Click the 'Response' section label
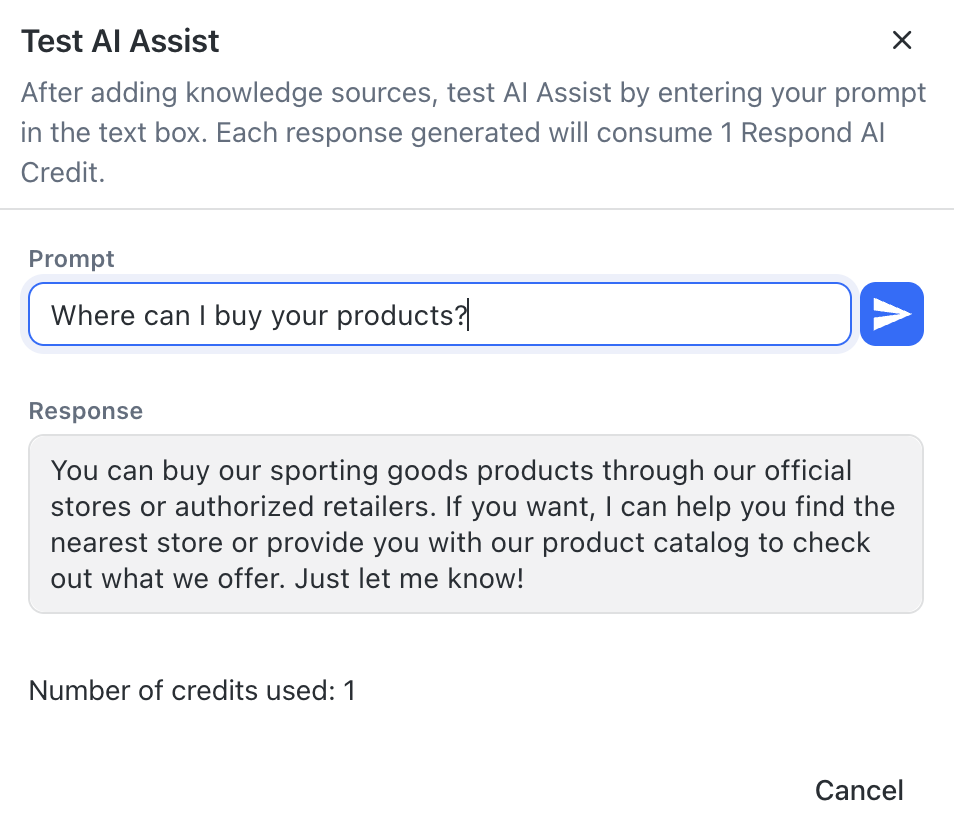954x828 pixels. tap(85, 411)
